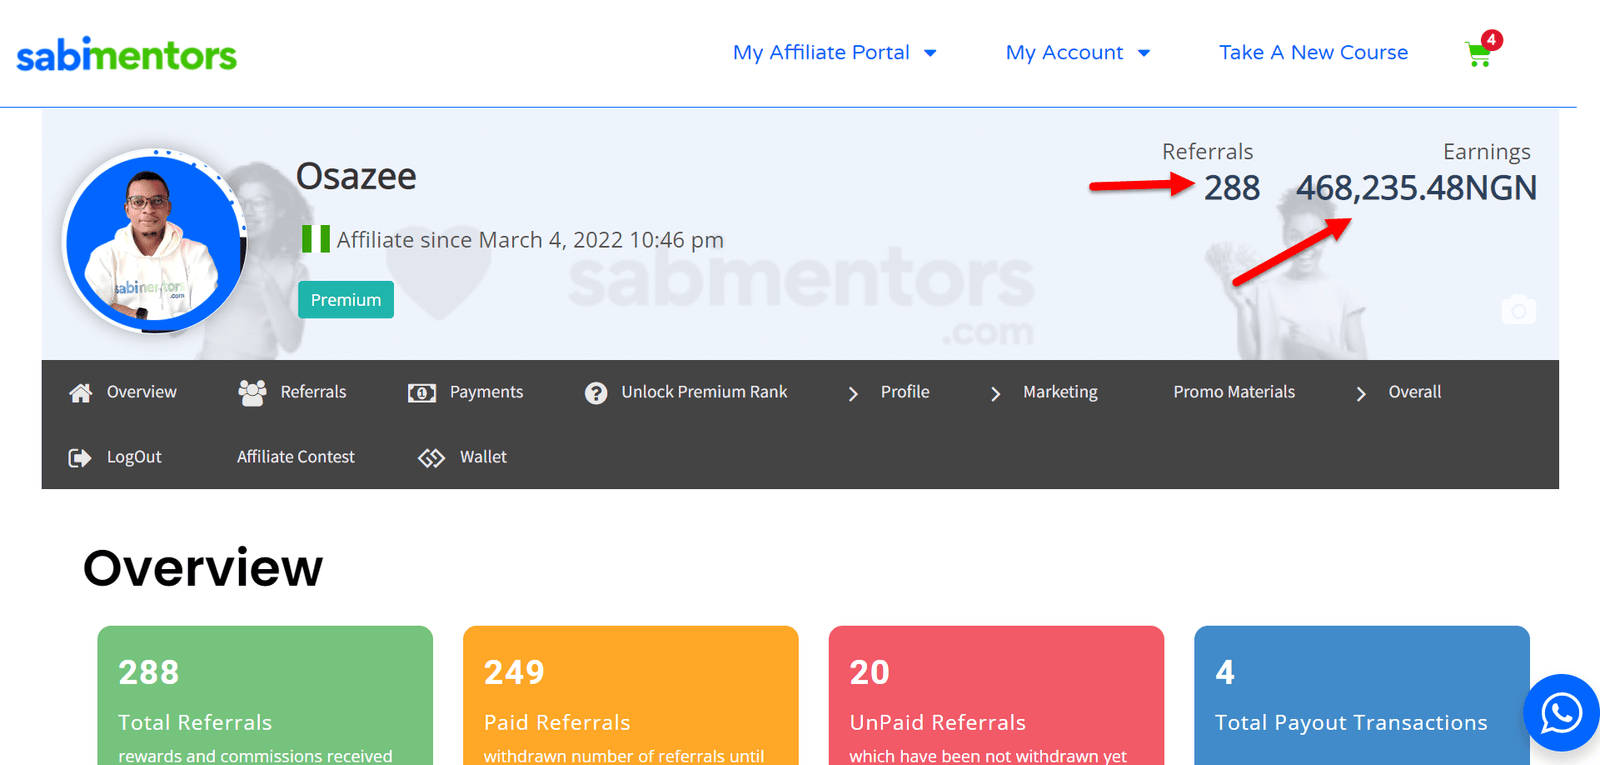Click the Osazee name heading
Image resolution: width=1600 pixels, height=765 pixels.
[x=356, y=176]
